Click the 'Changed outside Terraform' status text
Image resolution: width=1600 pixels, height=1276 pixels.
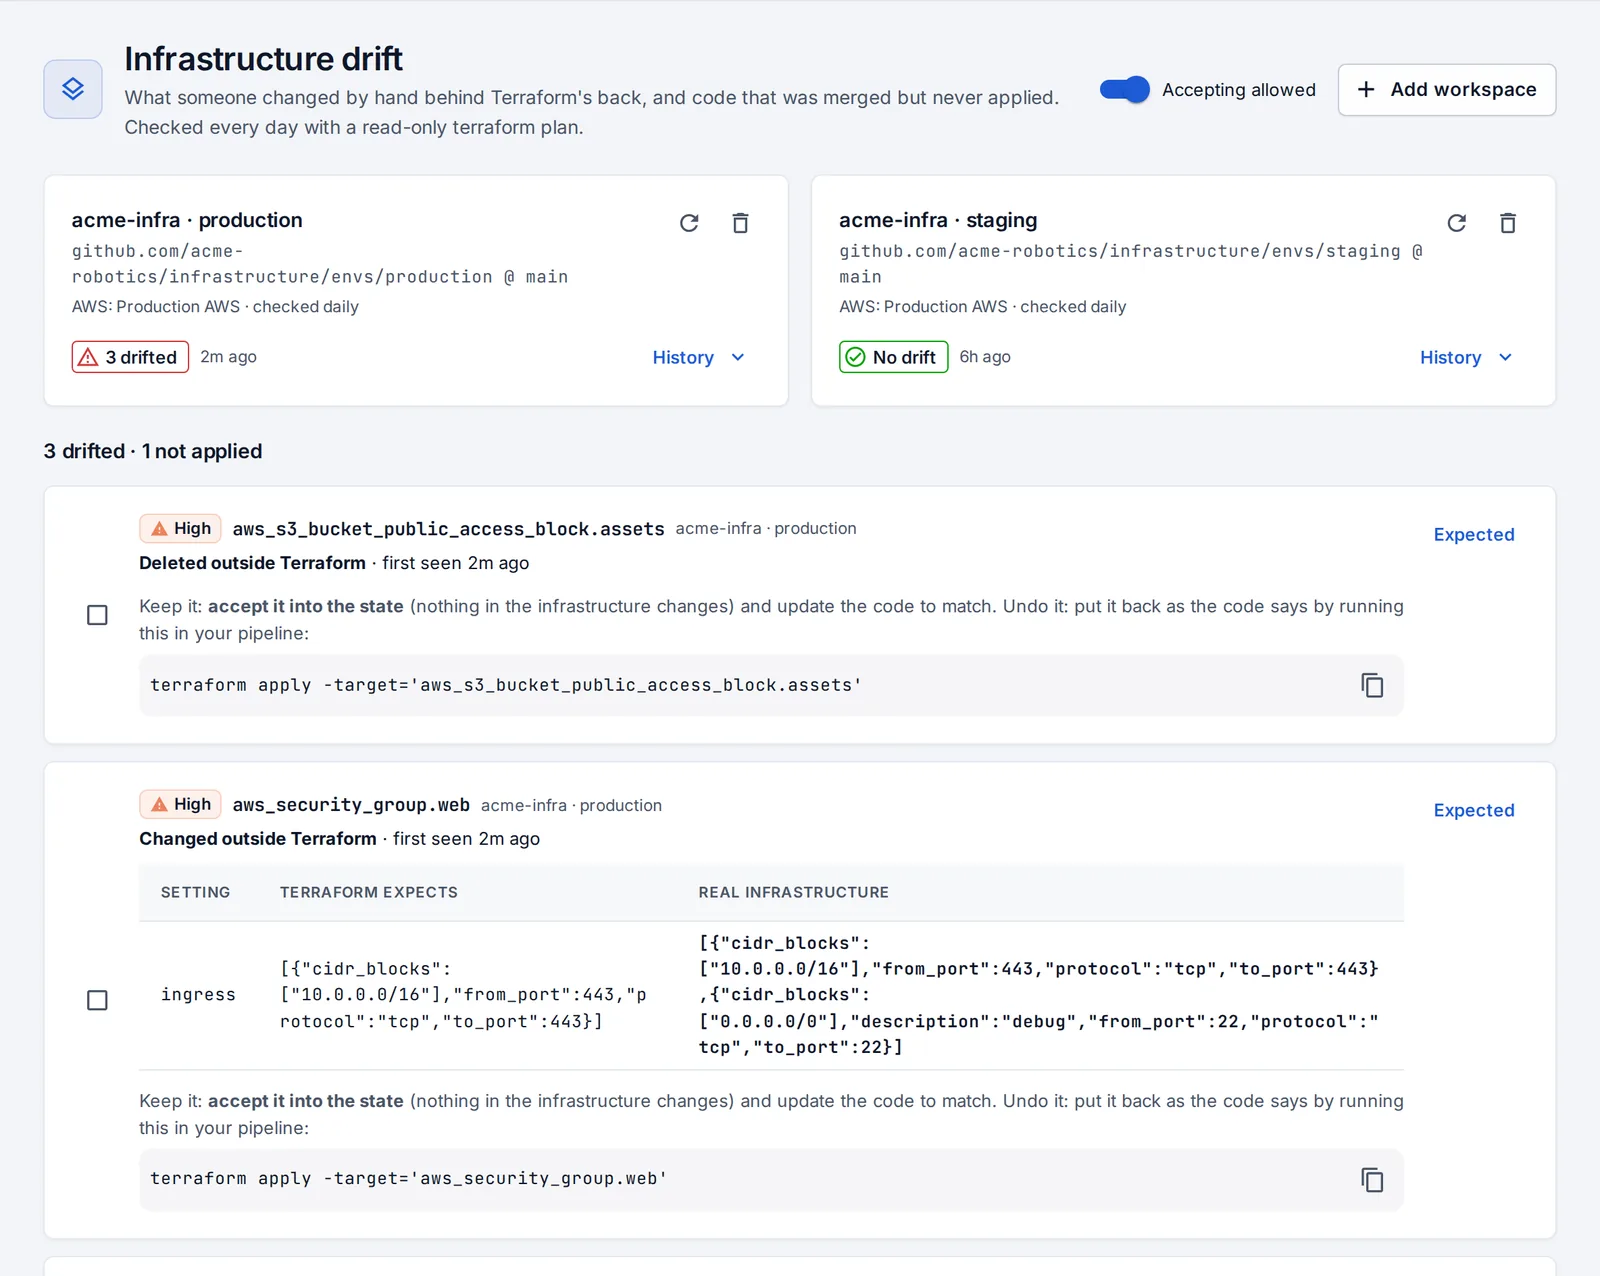tap(258, 839)
